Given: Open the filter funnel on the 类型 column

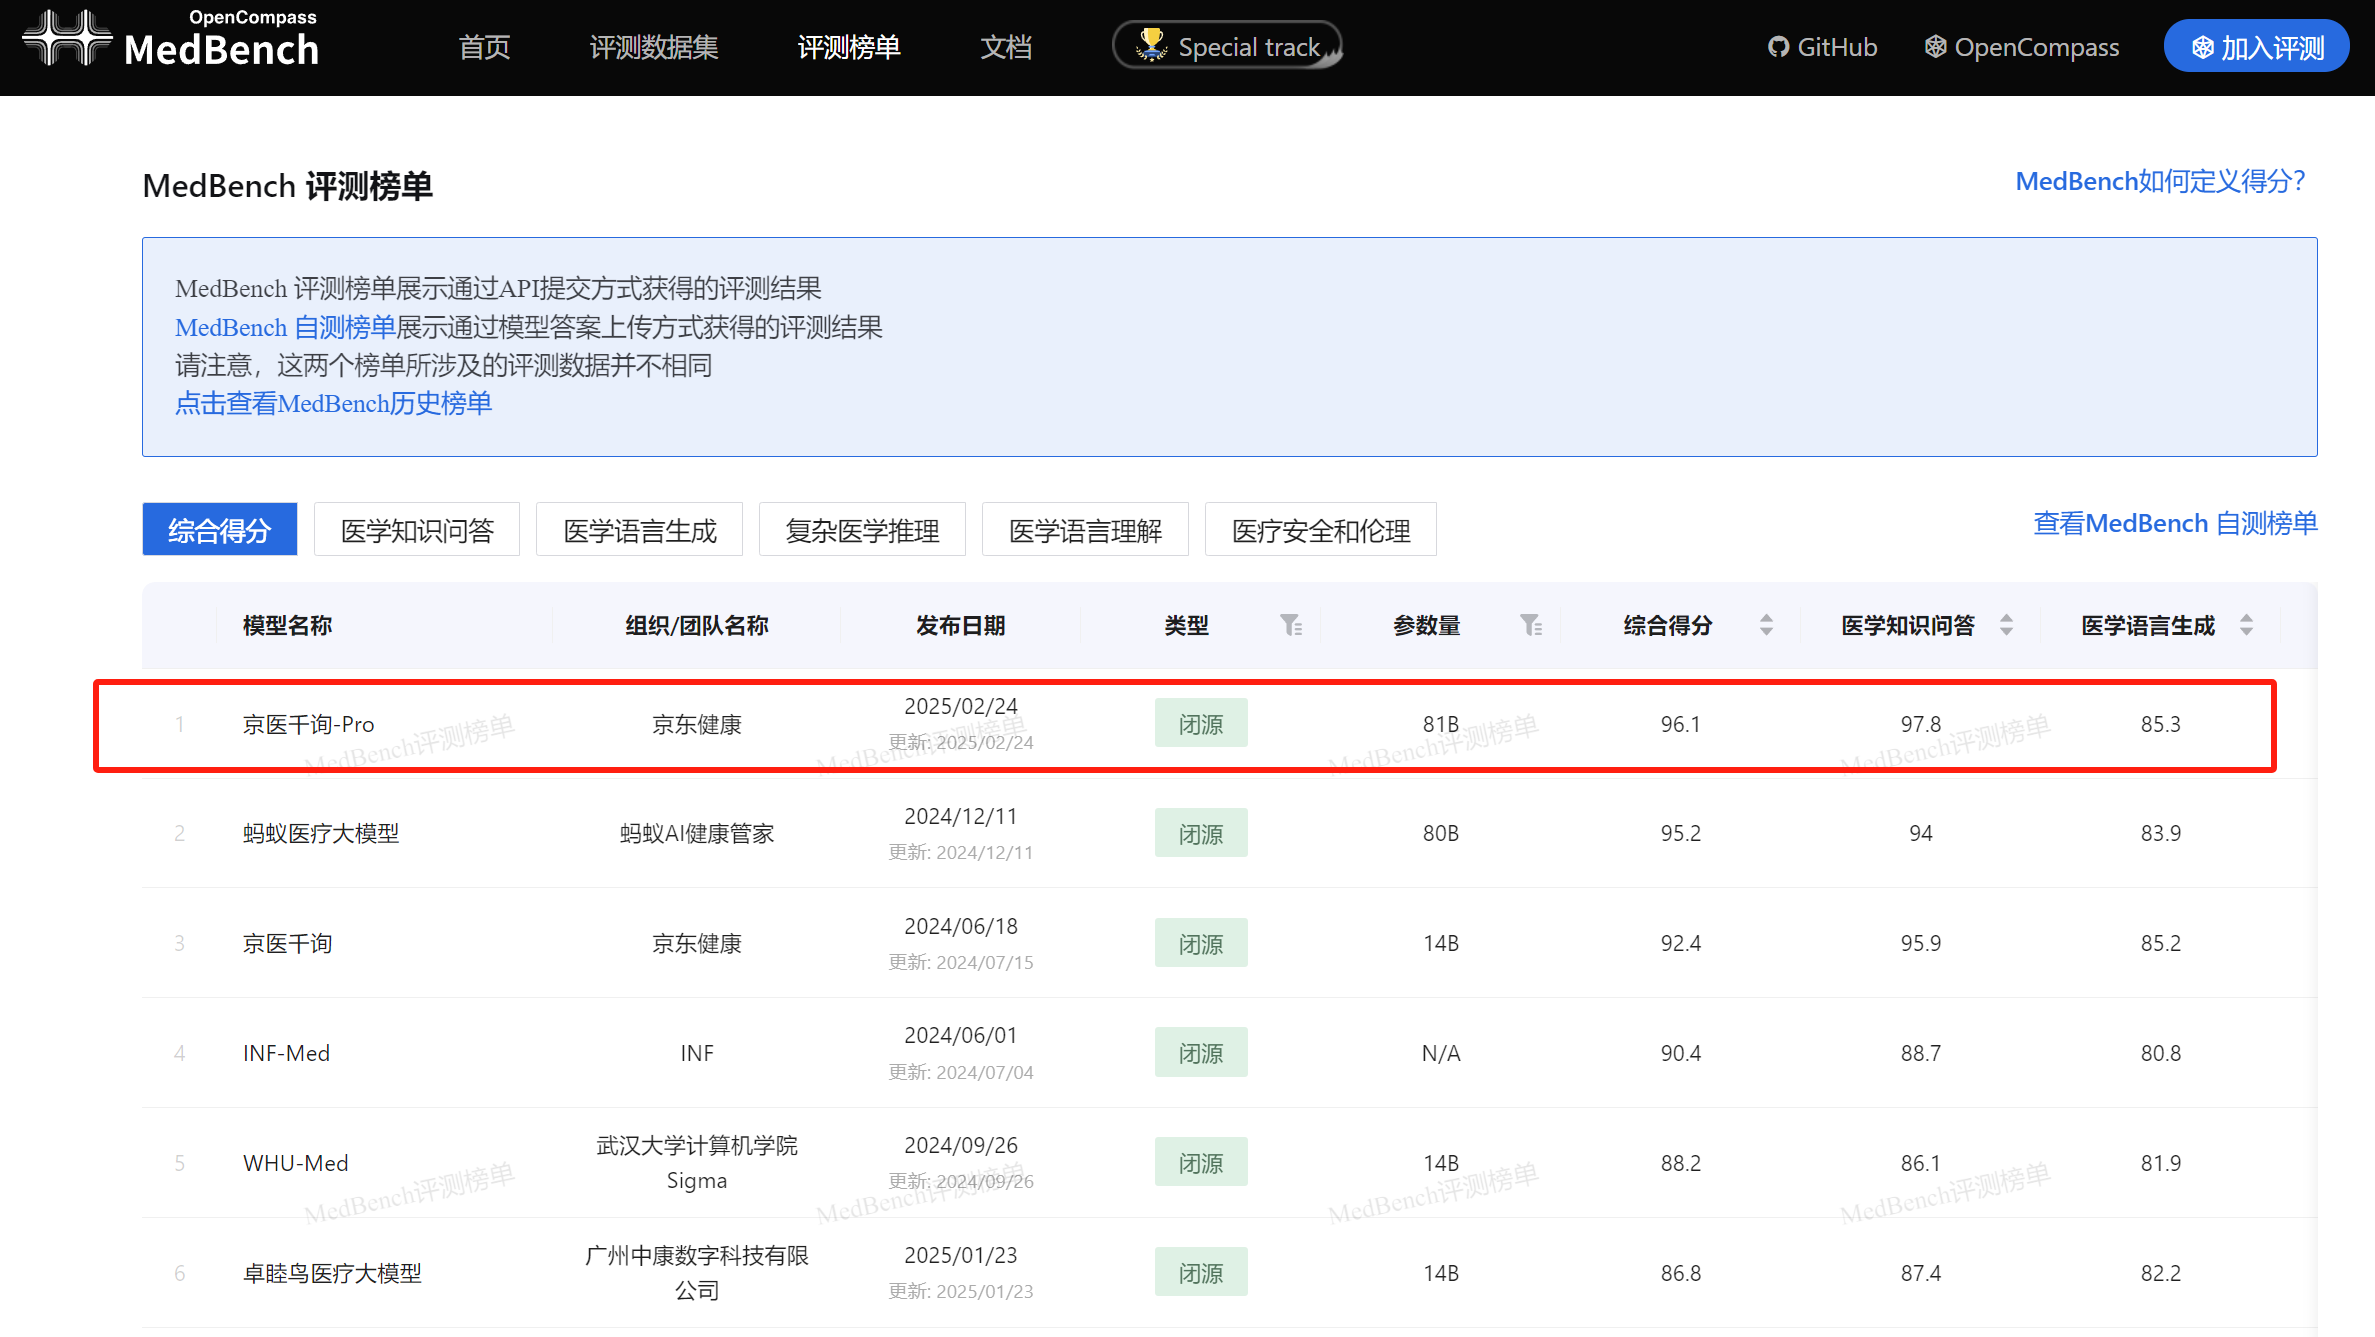Looking at the screenshot, I should [x=1293, y=625].
